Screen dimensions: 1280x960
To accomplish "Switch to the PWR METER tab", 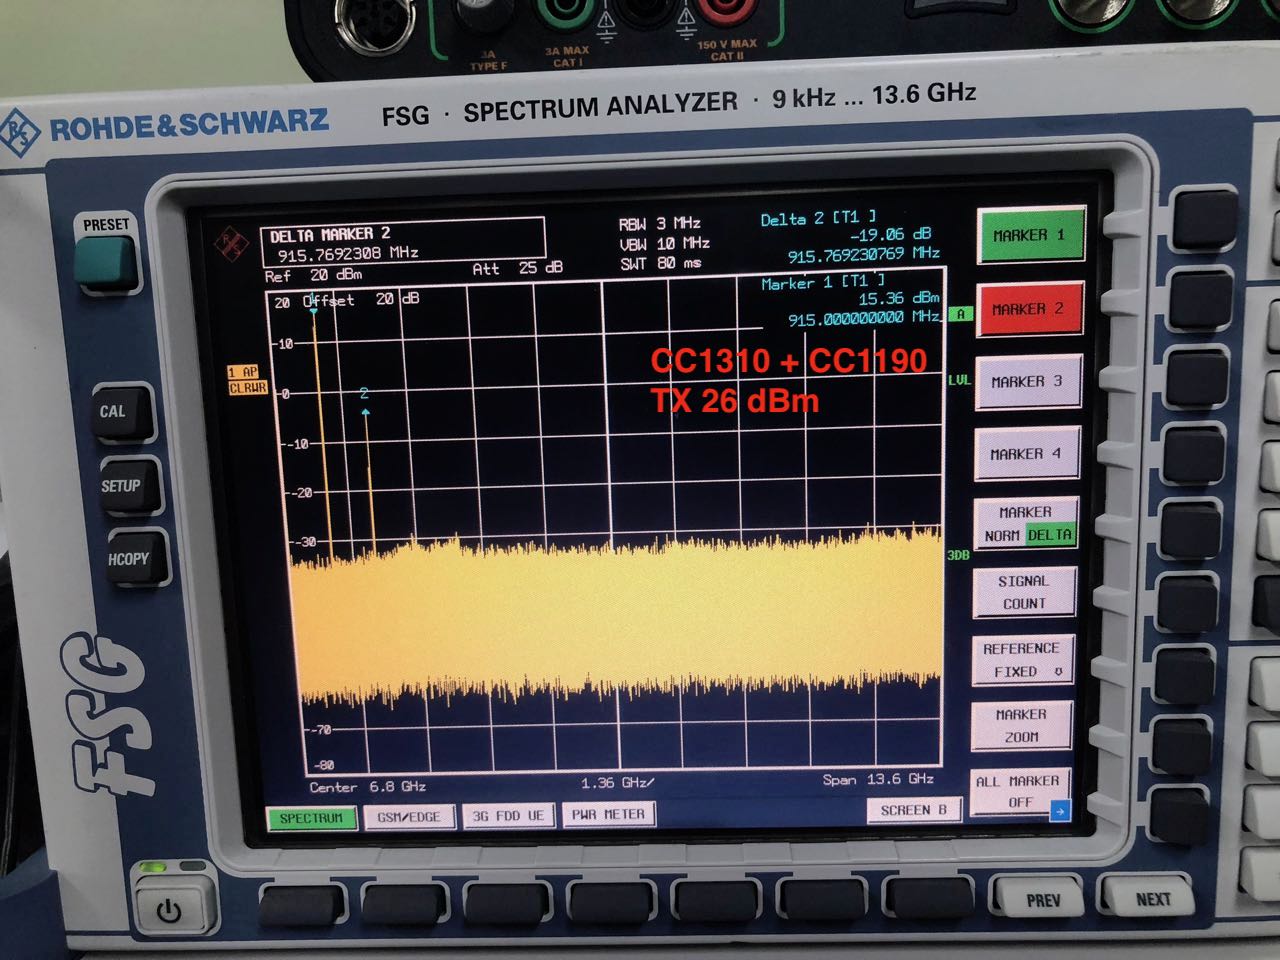I will point(608,815).
